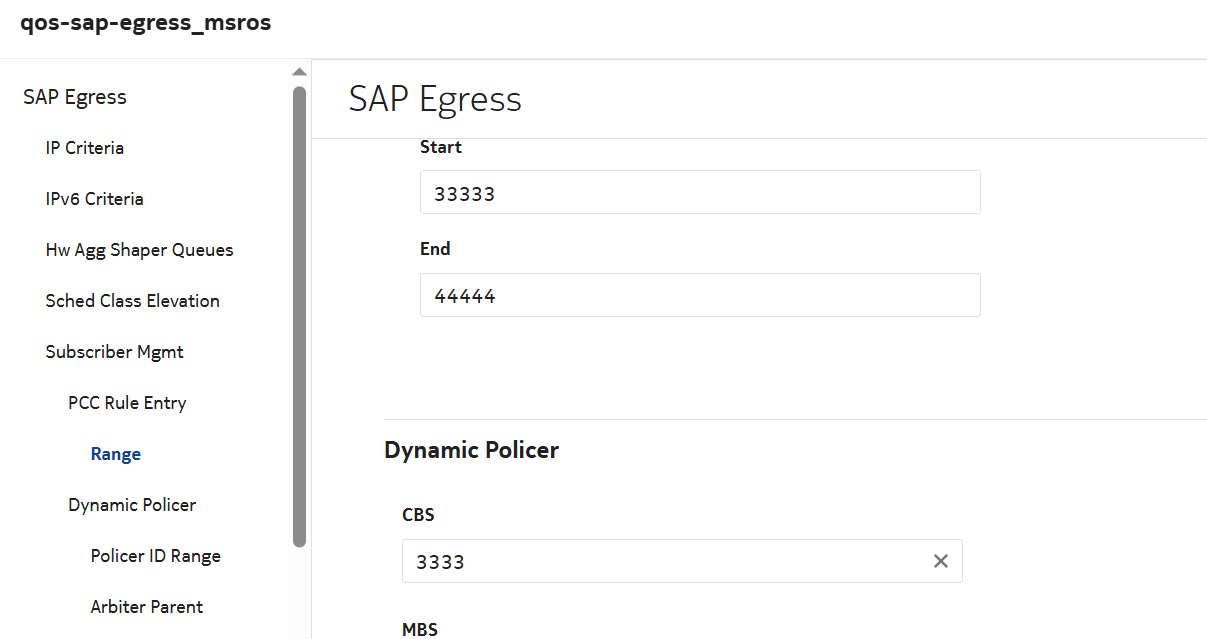Expand PCC Rule Entry in the sidebar
The width and height of the screenshot is (1207, 639).
click(x=127, y=403)
